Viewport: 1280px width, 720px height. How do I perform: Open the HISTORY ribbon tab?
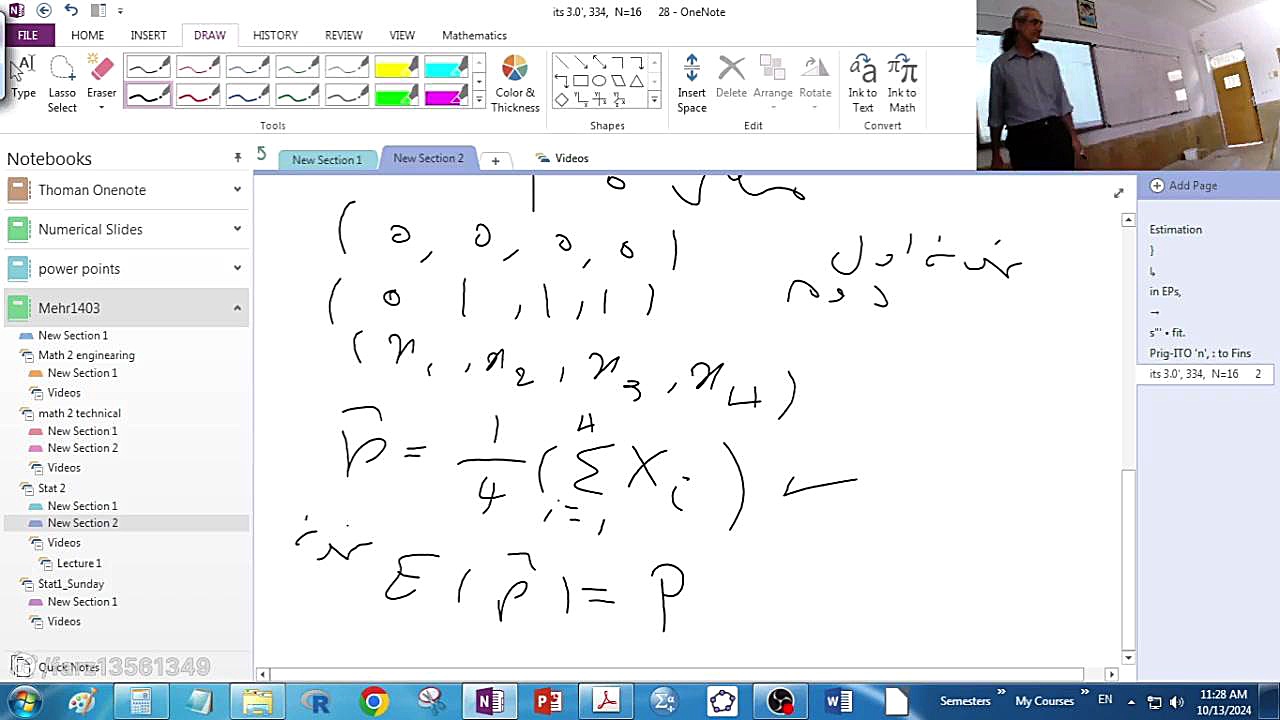[x=275, y=35]
